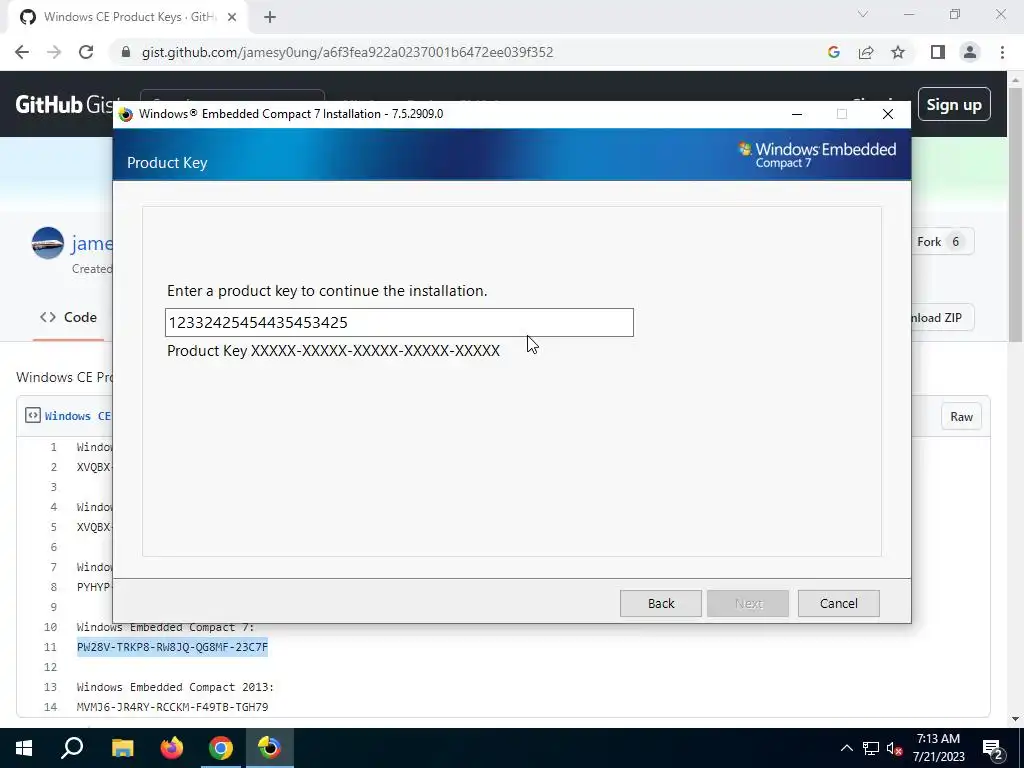This screenshot has height=768, width=1024.
Task: Click network icon in system tray
Action: tap(871, 748)
